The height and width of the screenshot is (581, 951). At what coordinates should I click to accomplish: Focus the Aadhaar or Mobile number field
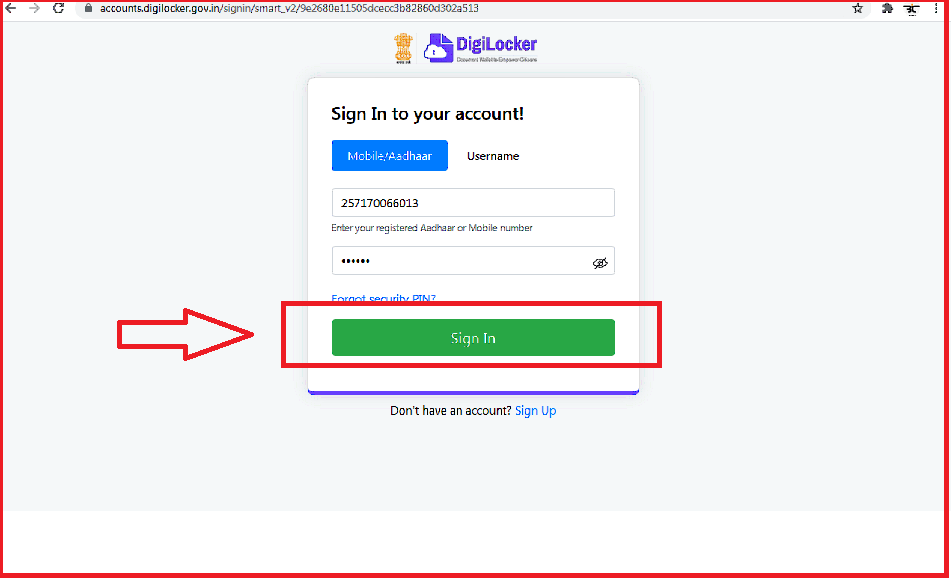[x=473, y=203]
